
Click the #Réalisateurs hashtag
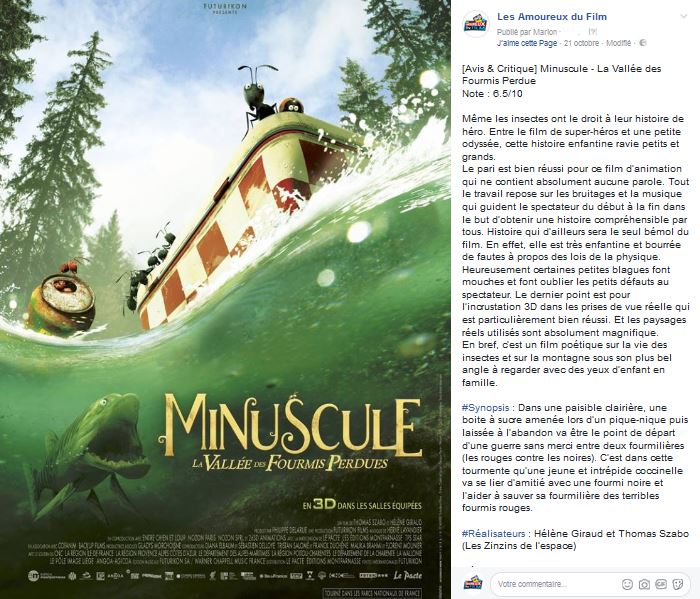[x=494, y=534]
